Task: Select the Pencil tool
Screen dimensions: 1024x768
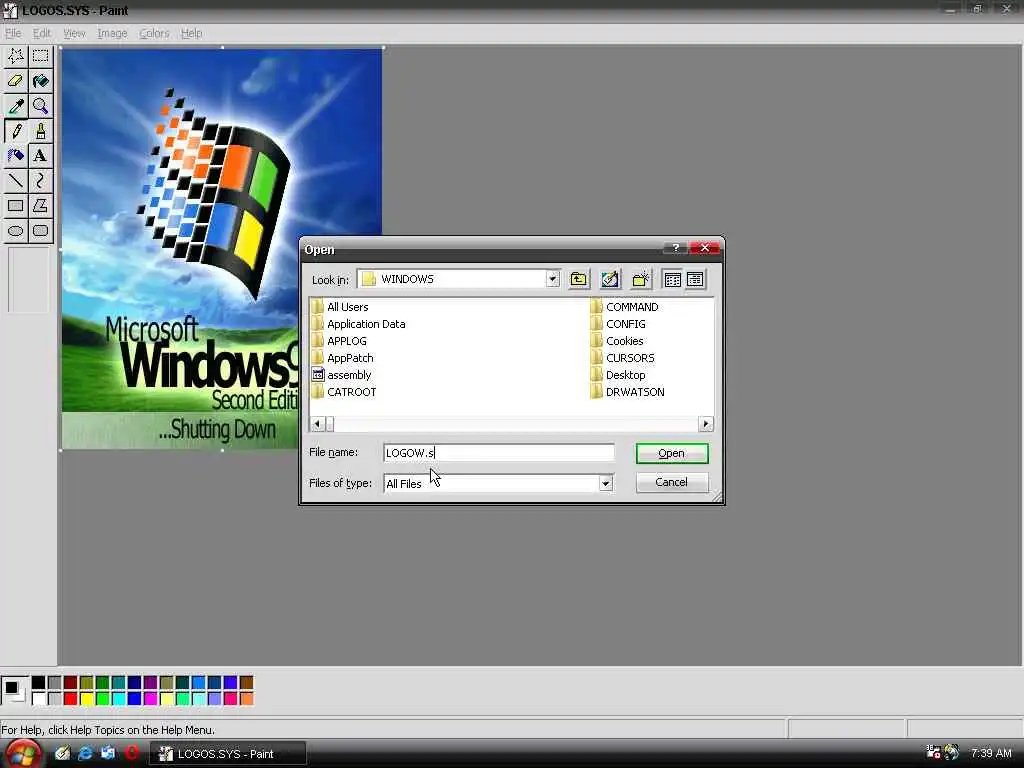Action: click(16, 131)
